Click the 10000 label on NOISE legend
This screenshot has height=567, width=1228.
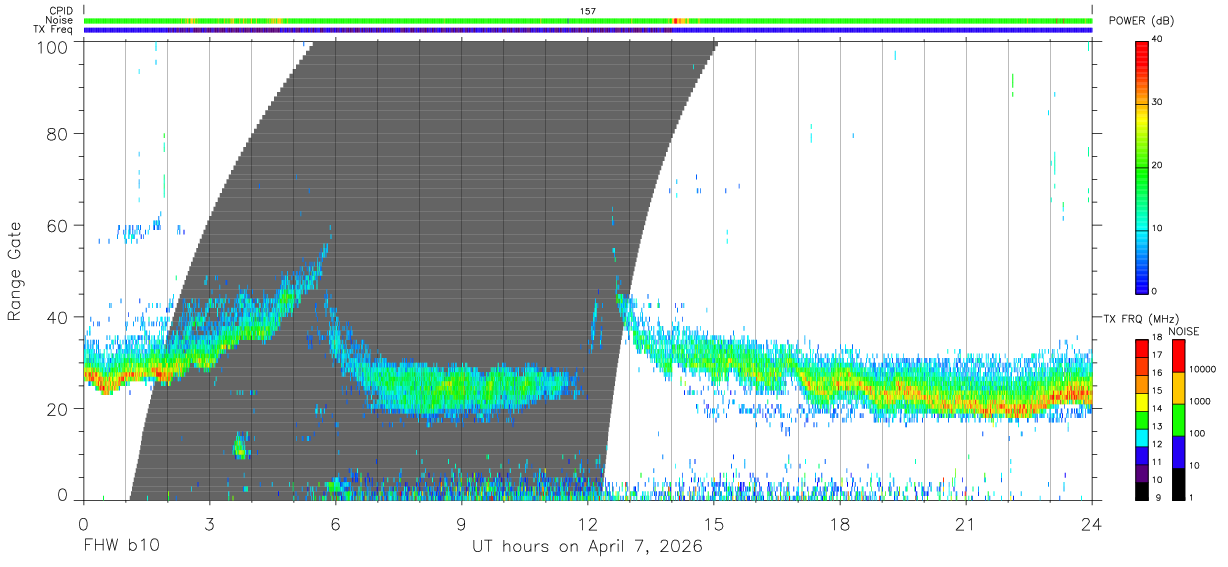(x=1201, y=369)
